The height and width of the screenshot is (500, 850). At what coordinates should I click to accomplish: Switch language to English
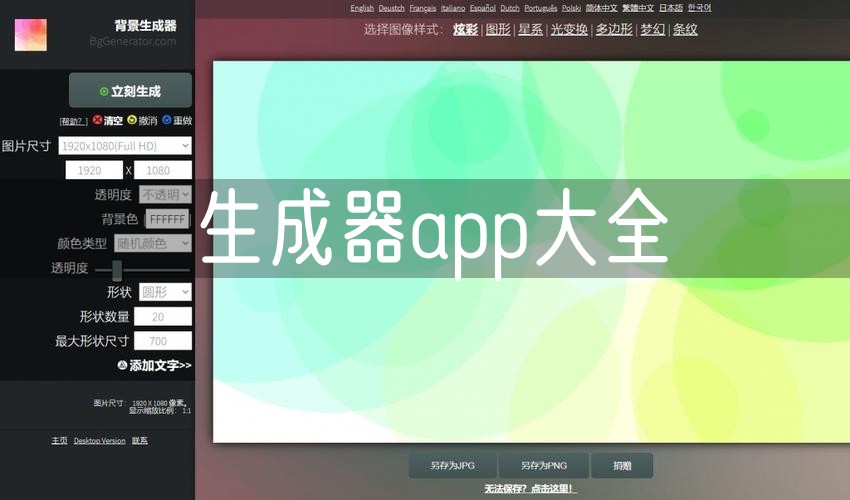click(362, 8)
